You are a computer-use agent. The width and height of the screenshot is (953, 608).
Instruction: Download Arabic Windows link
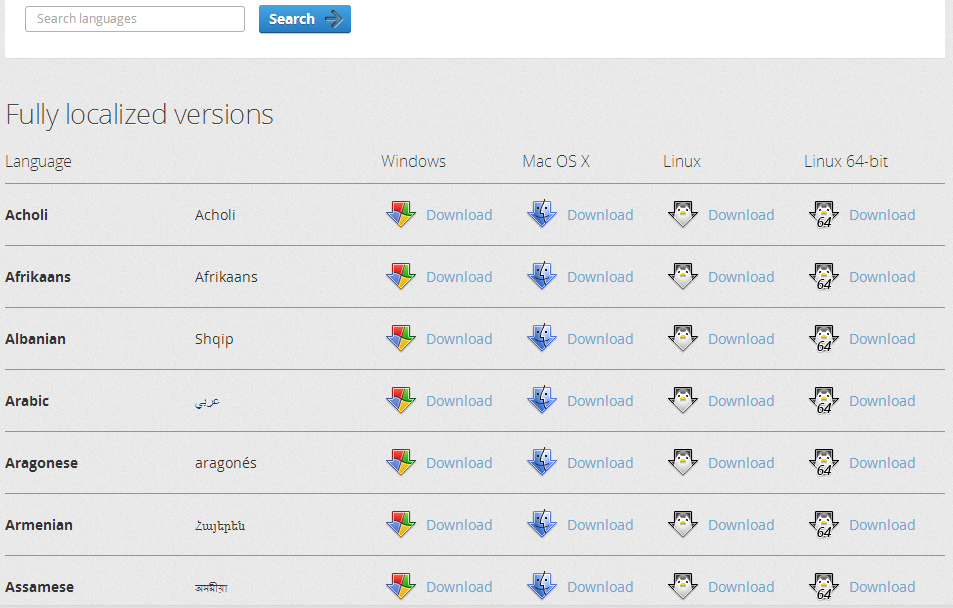coord(459,401)
